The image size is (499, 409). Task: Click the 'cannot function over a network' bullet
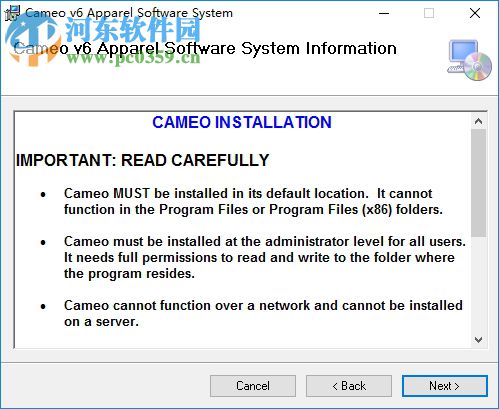tap(263, 313)
